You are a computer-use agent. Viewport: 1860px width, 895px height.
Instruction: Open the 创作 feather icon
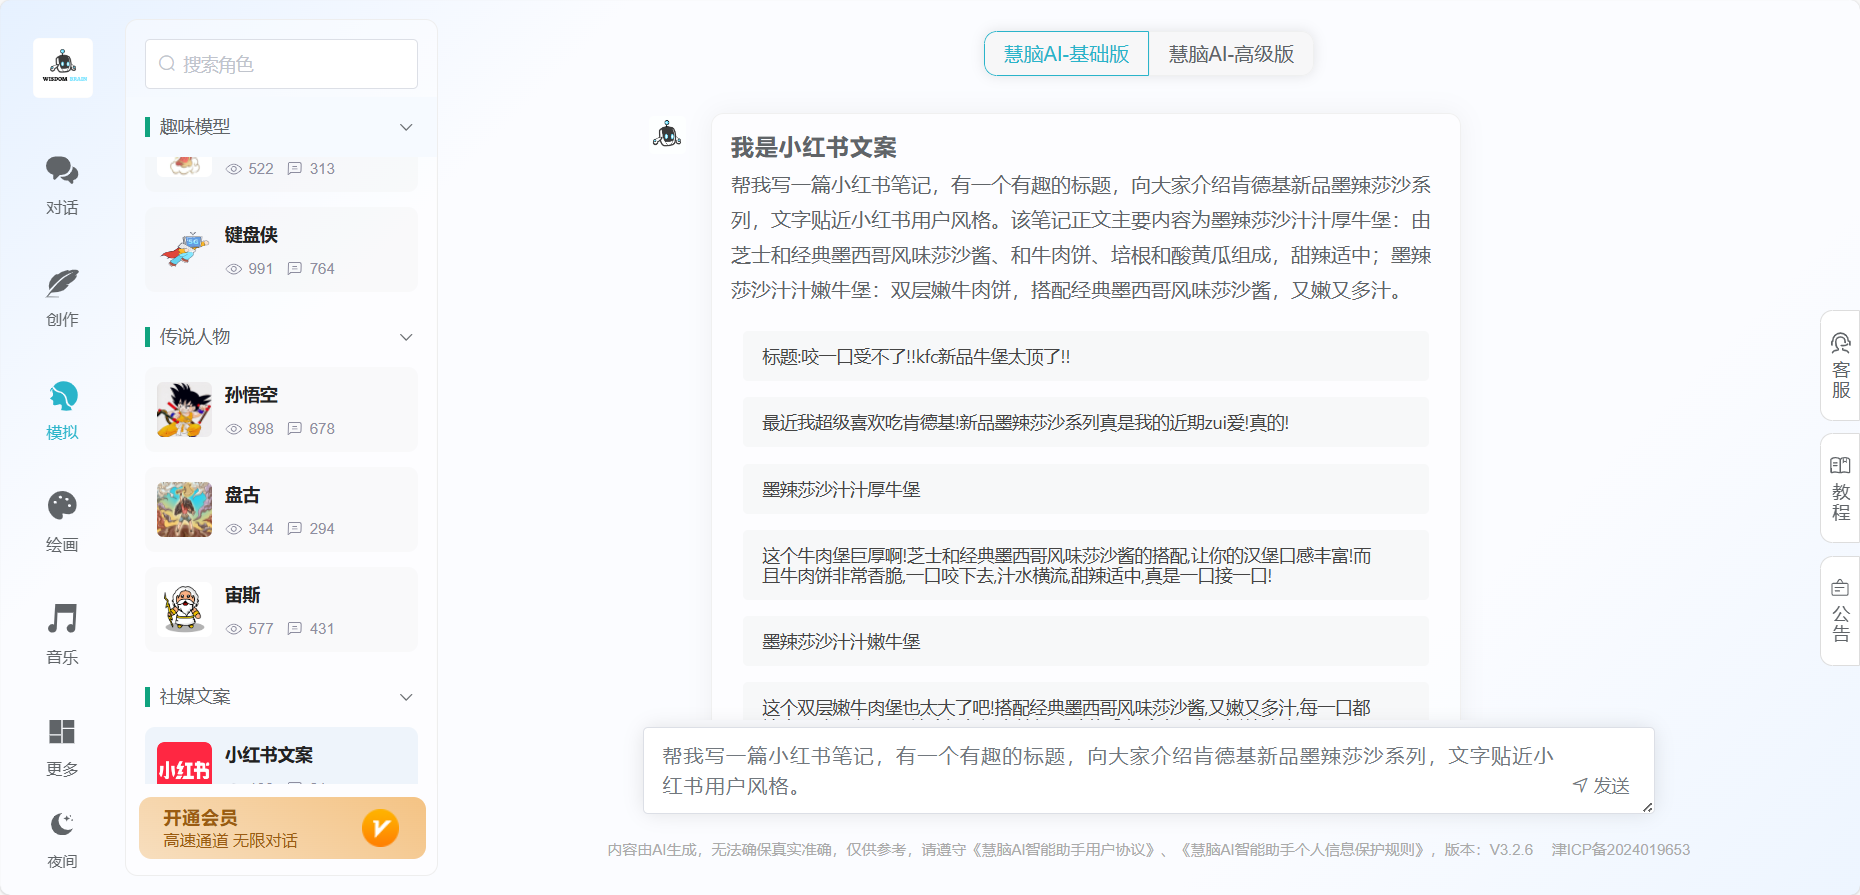62,283
